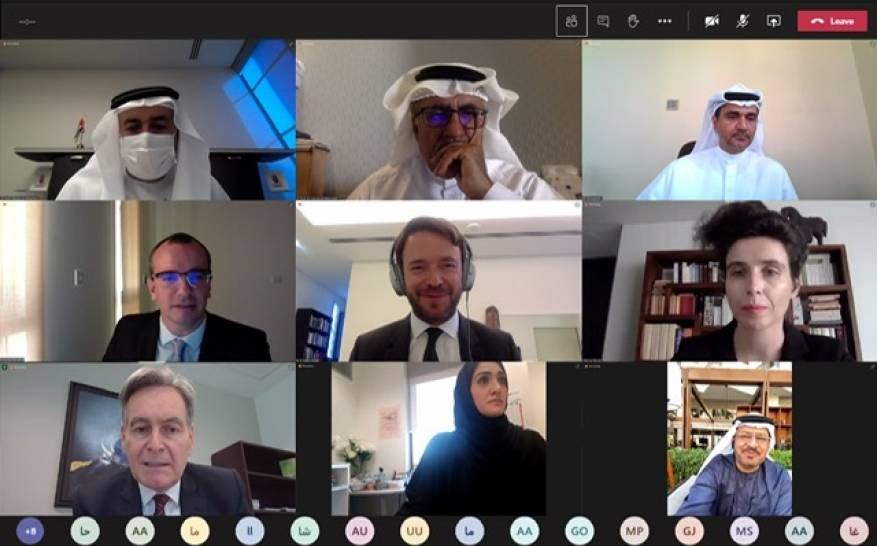Open the meeting chat icon
The image size is (877, 546).
pos(603,21)
